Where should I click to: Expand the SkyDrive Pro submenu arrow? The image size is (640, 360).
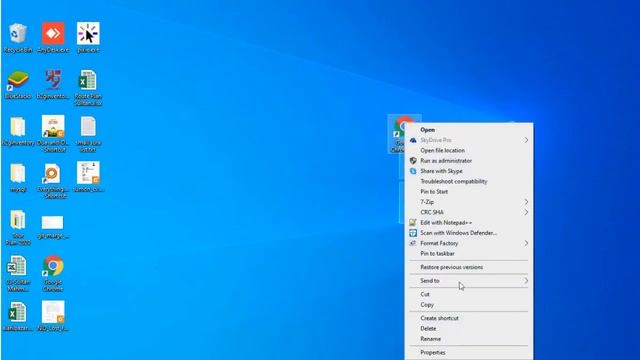click(x=526, y=140)
